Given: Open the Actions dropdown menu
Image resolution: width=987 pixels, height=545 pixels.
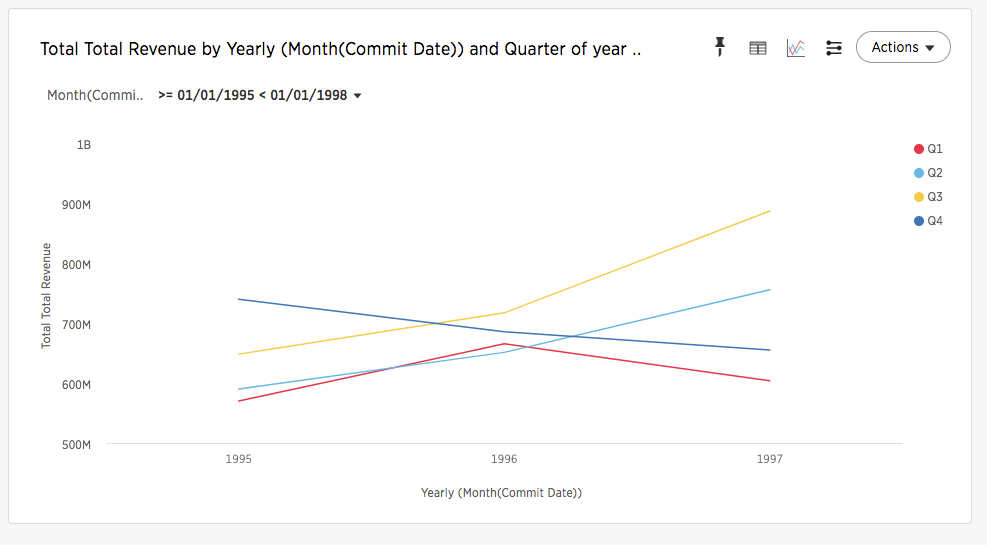Looking at the screenshot, I should tap(903, 47).
